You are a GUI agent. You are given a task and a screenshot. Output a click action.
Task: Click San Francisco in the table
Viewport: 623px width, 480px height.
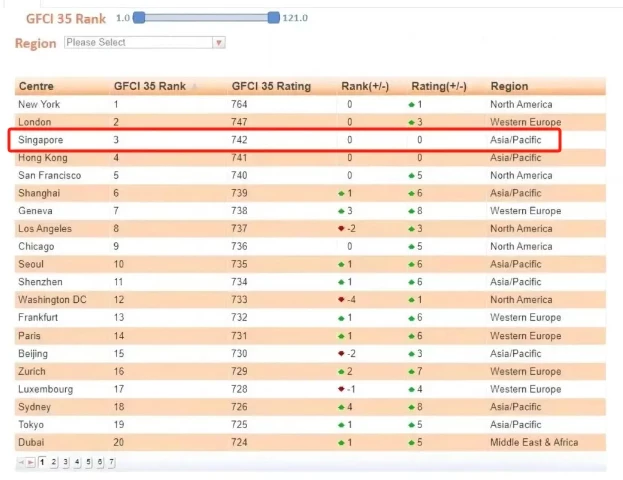point(50,175)
